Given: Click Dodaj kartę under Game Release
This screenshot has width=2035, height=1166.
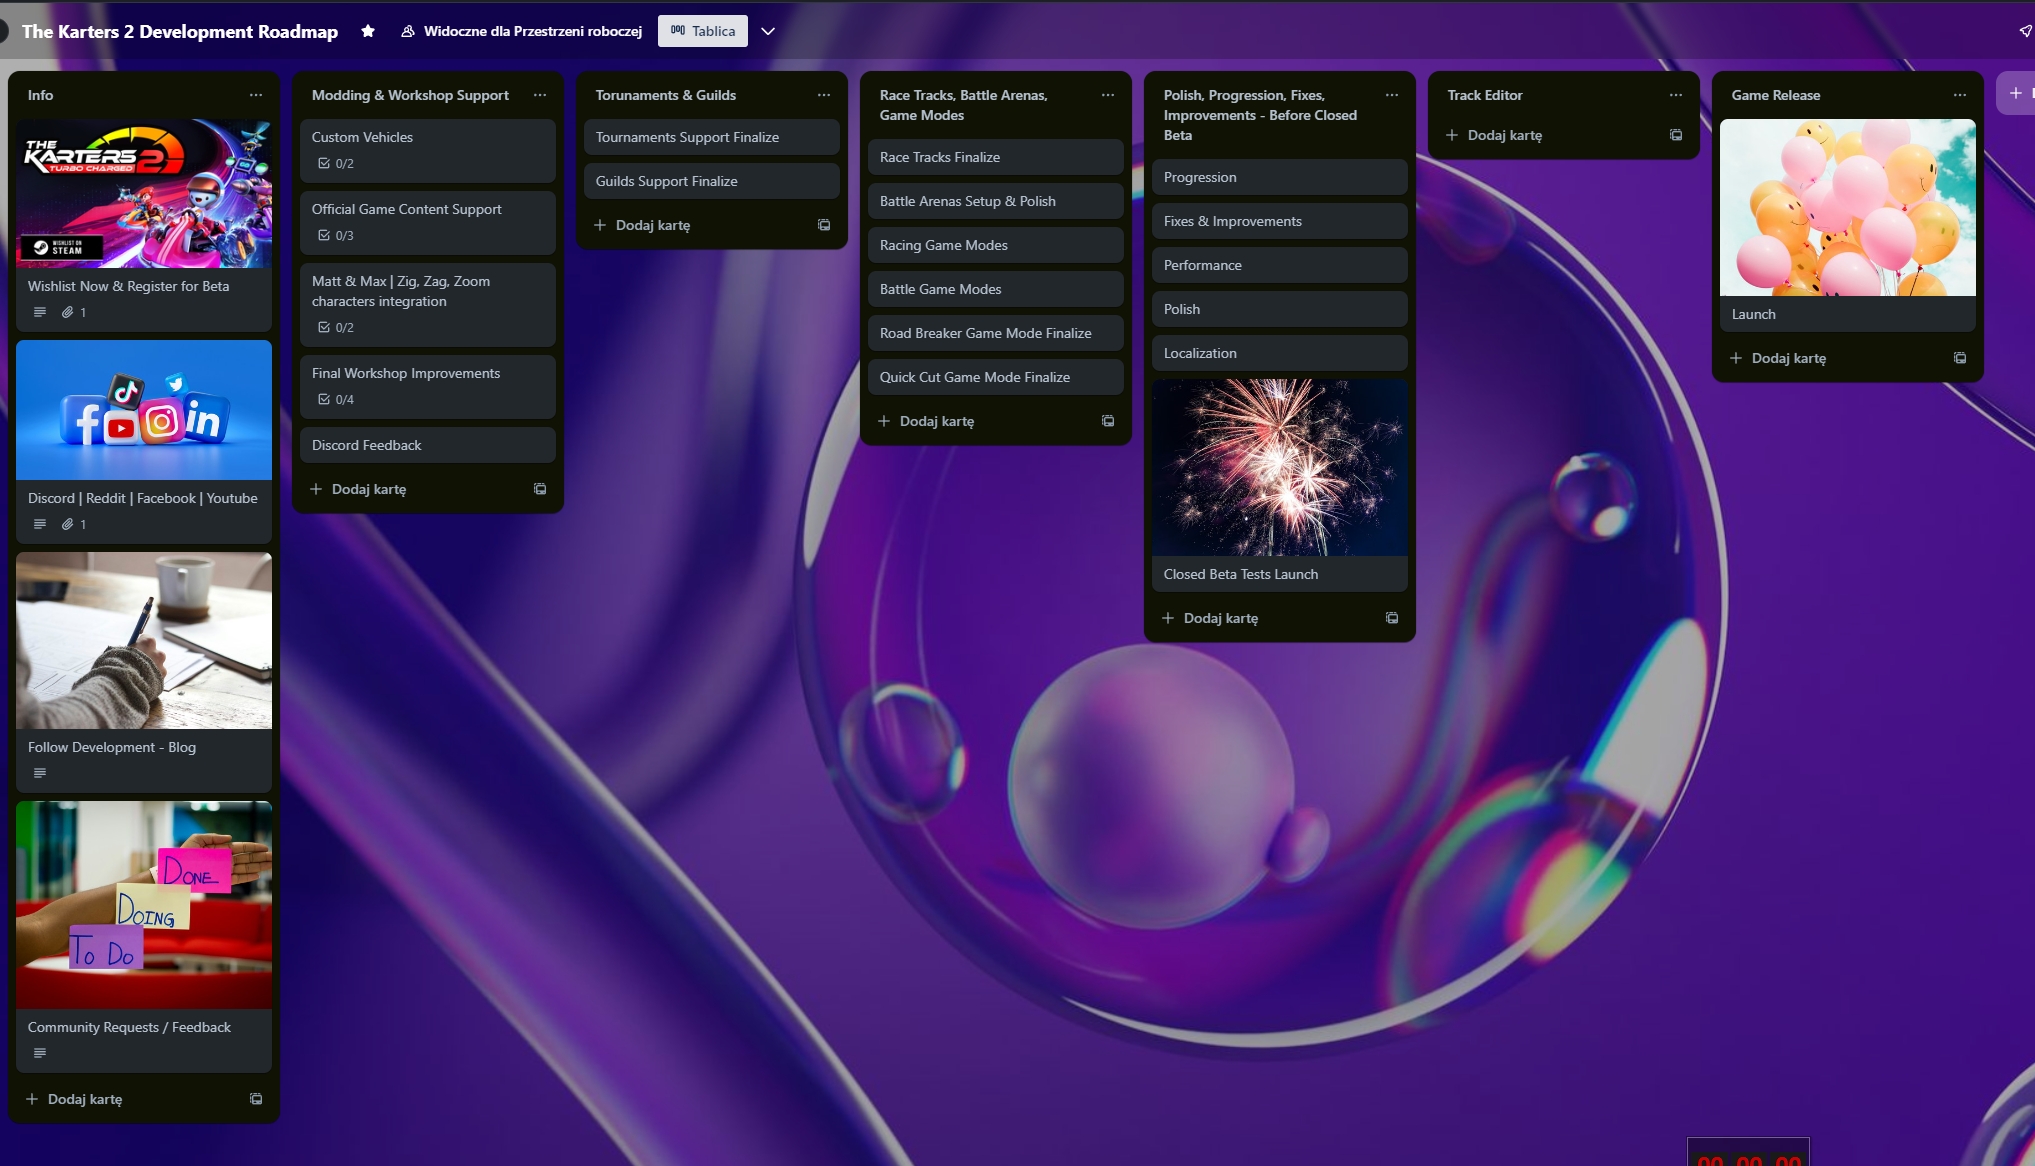Looking at the screenshot, I should (x=1789, y=358).
